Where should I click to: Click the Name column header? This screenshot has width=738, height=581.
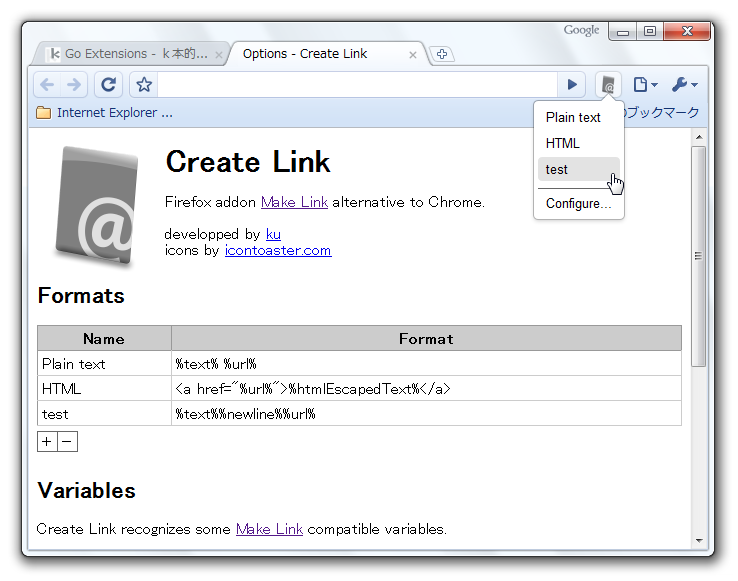[104, 339]
